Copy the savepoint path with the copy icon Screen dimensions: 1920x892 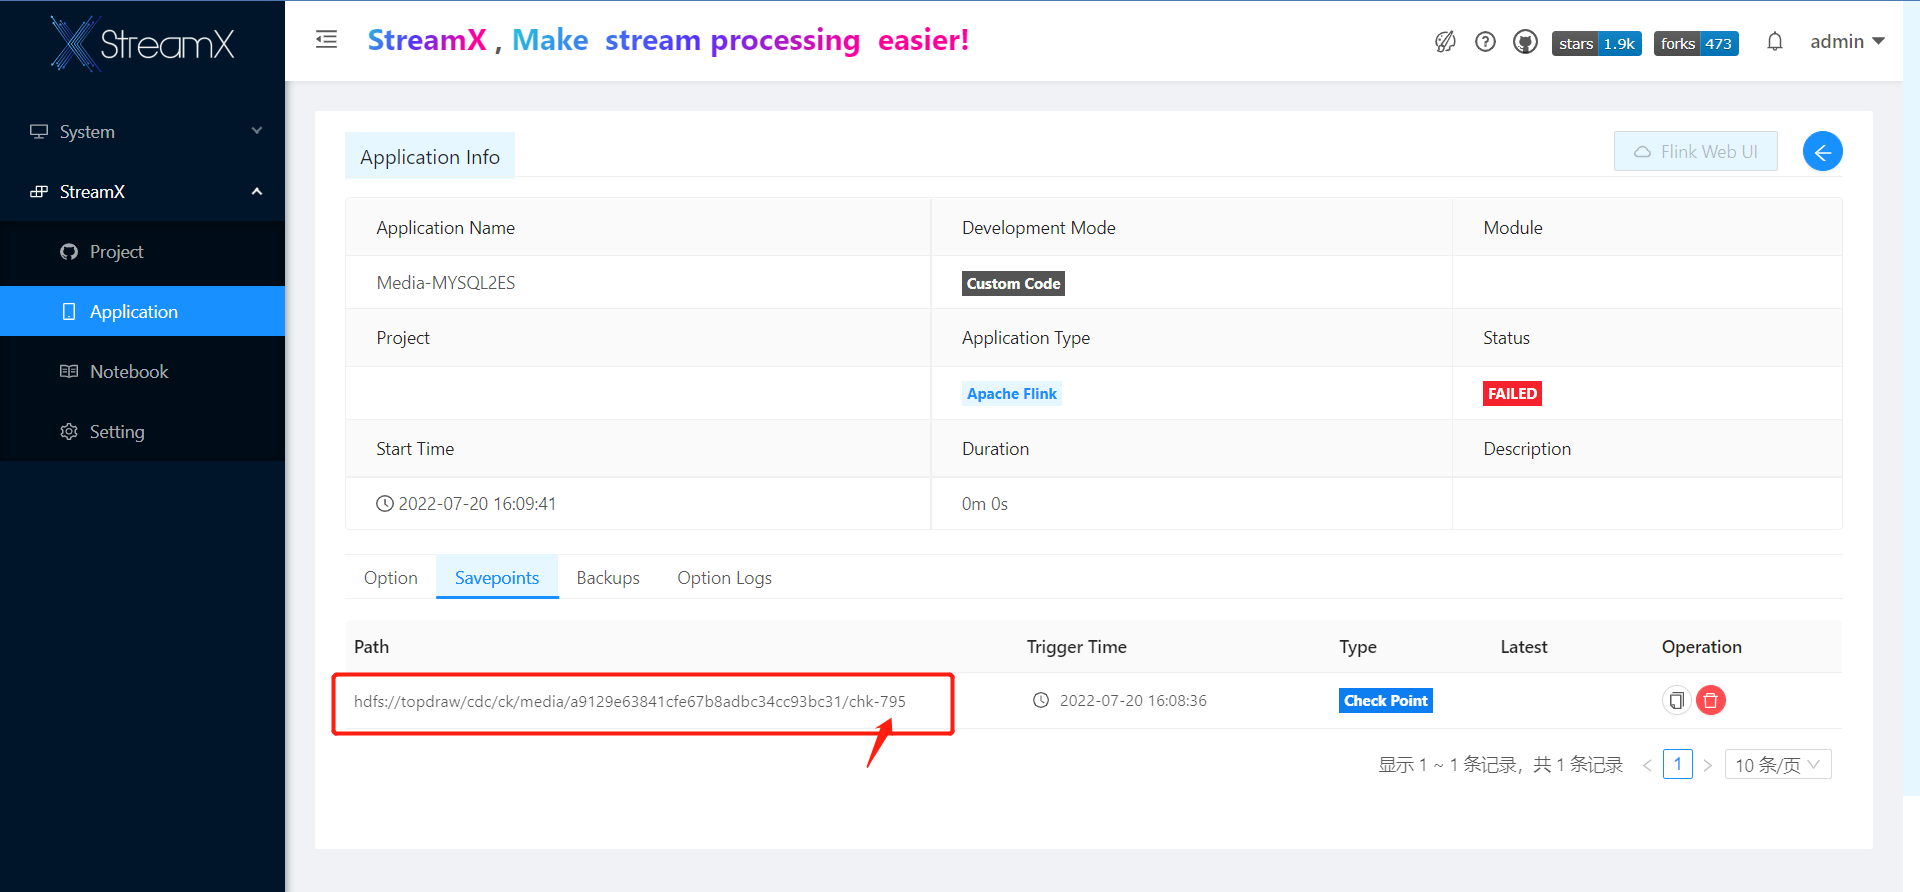click(1676, 700)
